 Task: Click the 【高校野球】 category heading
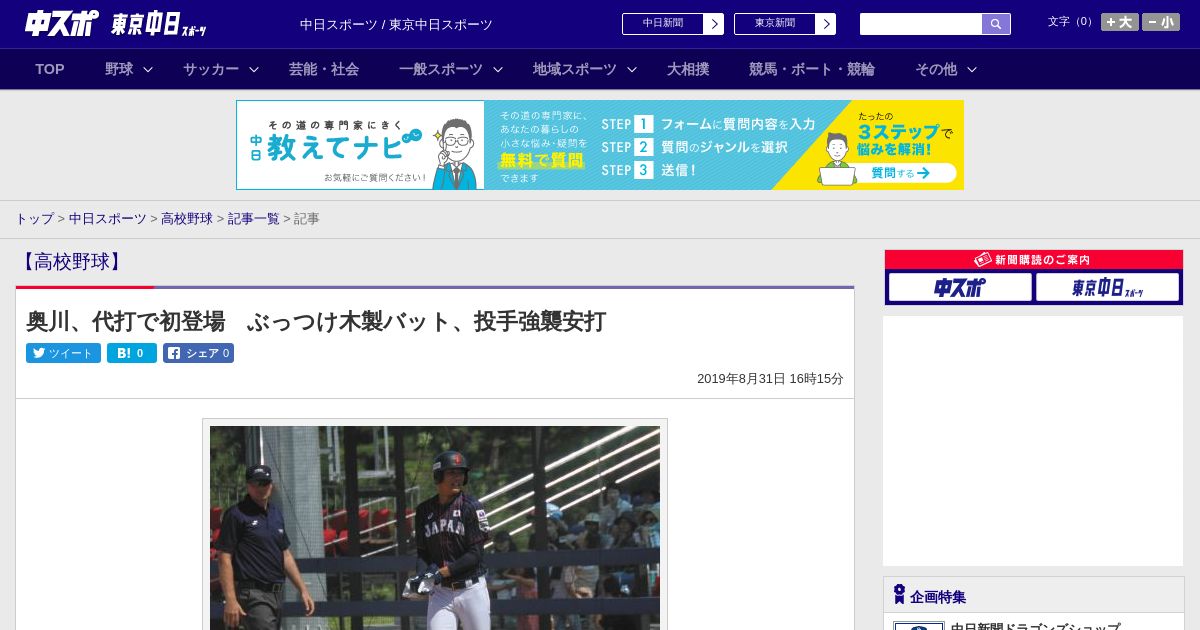71,262
